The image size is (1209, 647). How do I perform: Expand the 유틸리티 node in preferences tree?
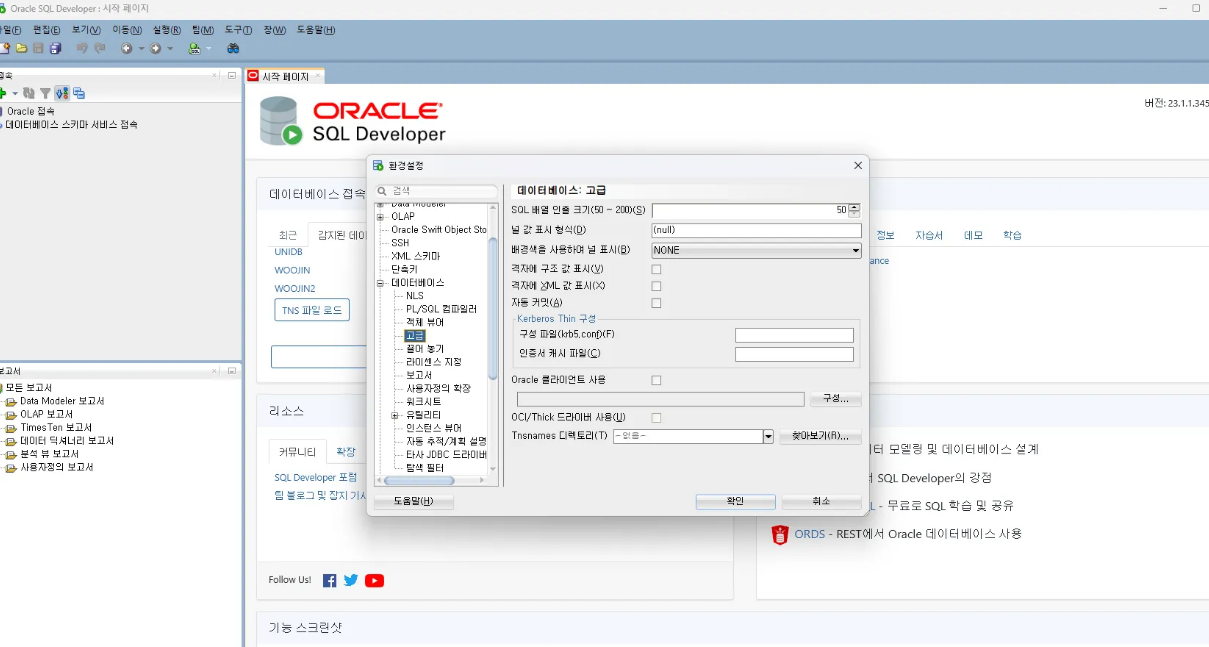(395, 415)
